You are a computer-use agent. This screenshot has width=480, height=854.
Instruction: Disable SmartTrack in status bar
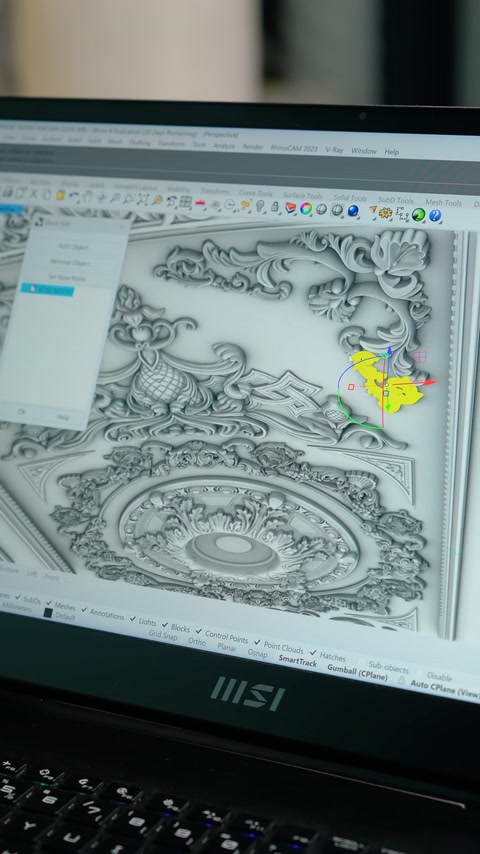coord(297,661)
